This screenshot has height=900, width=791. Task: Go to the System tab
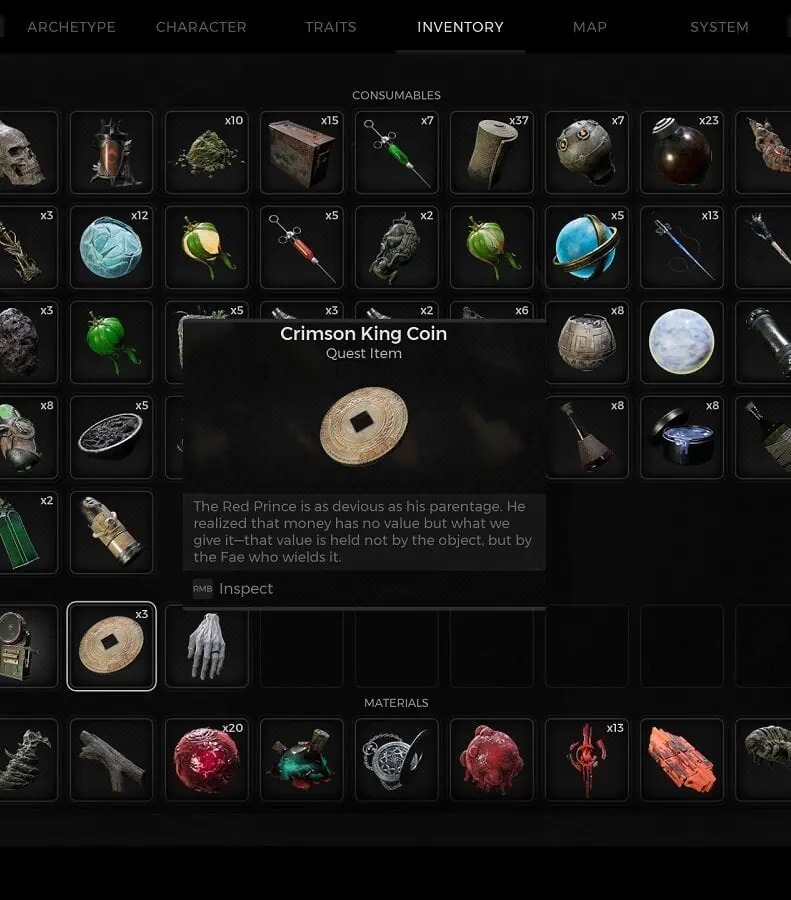pos(719,27)
